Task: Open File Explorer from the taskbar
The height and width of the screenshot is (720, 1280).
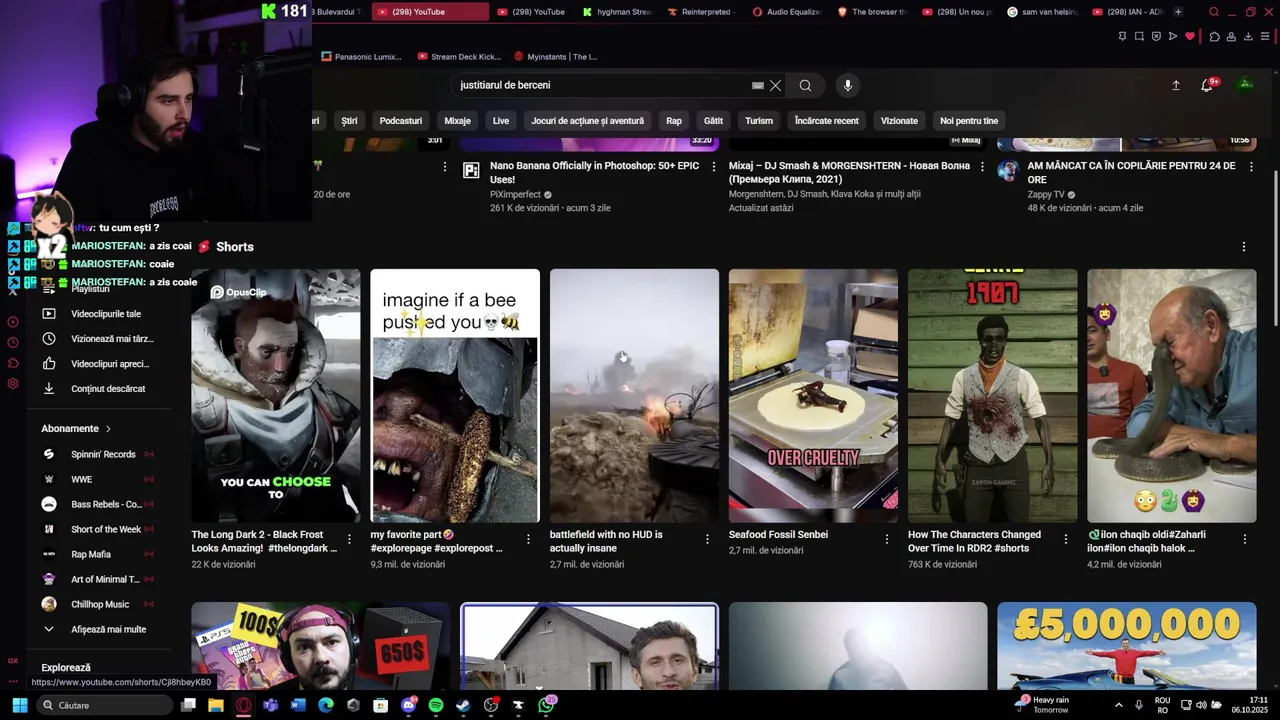Action: point(215,705)
